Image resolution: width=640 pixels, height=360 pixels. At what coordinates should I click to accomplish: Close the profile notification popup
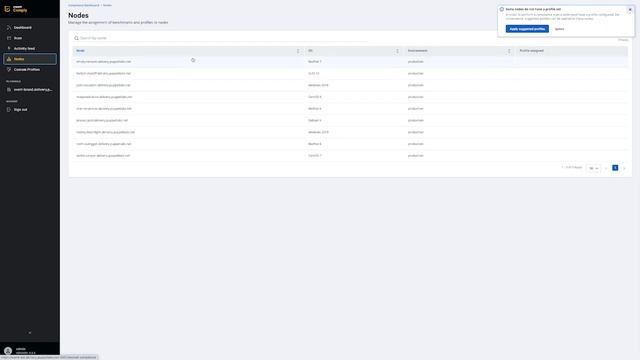(630, 9)
